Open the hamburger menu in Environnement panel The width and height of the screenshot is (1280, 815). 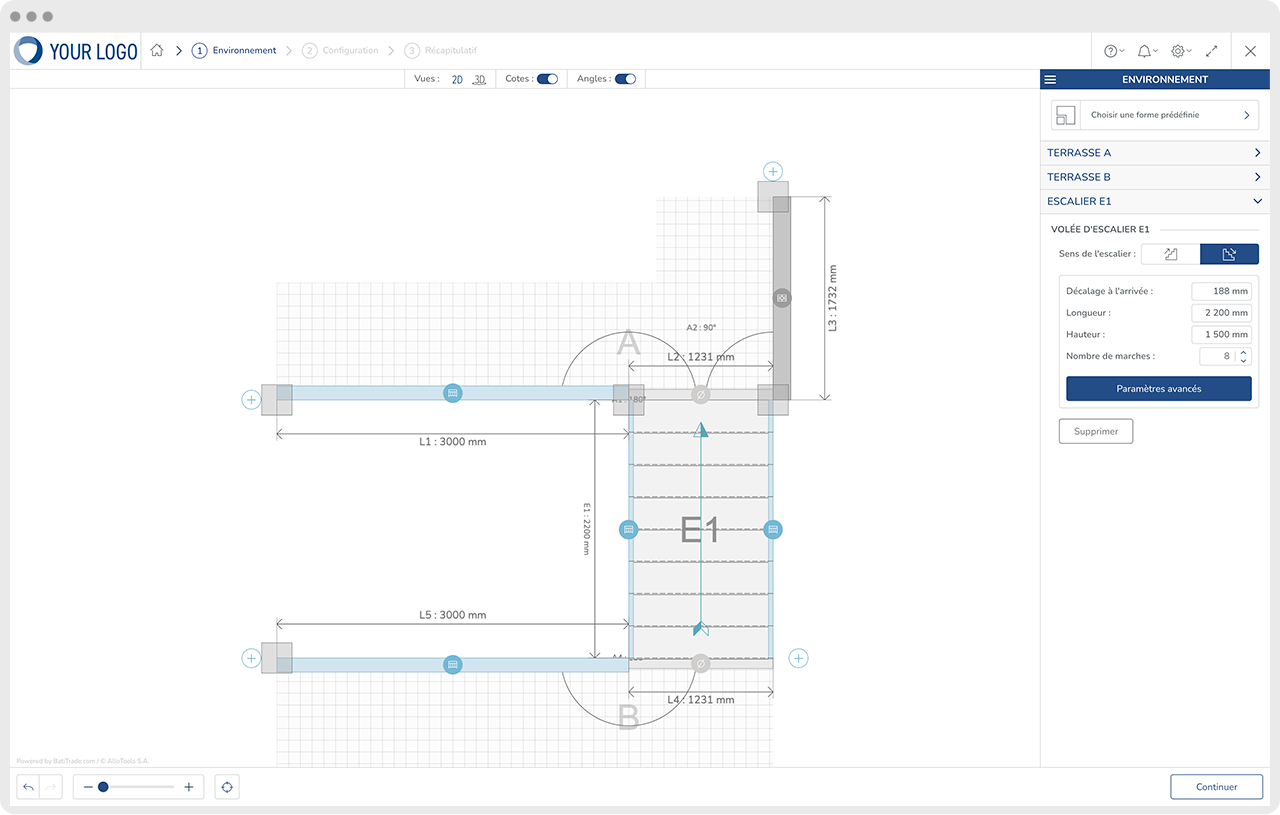click(x=1050, y=80)
